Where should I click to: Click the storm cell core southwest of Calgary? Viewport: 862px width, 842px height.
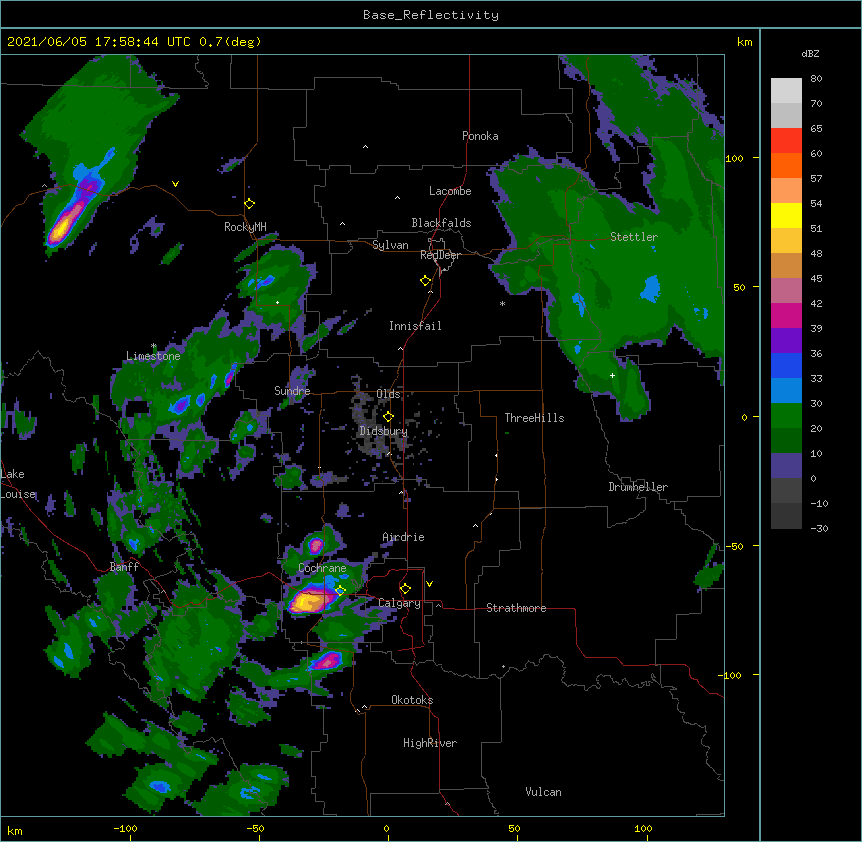[327, 661]
